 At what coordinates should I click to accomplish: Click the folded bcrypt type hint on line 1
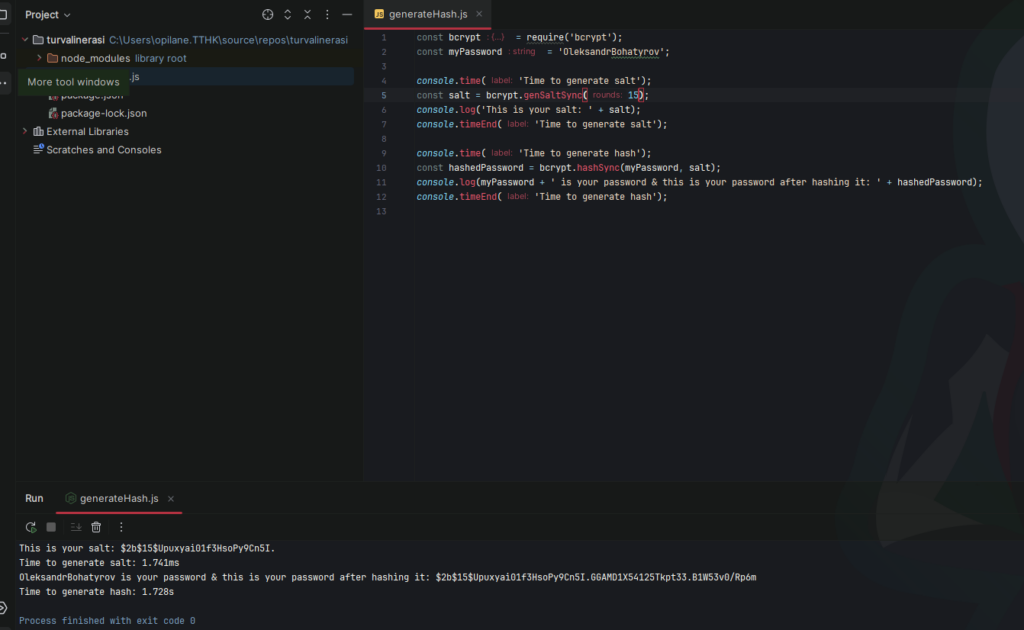tap(497, 37)
